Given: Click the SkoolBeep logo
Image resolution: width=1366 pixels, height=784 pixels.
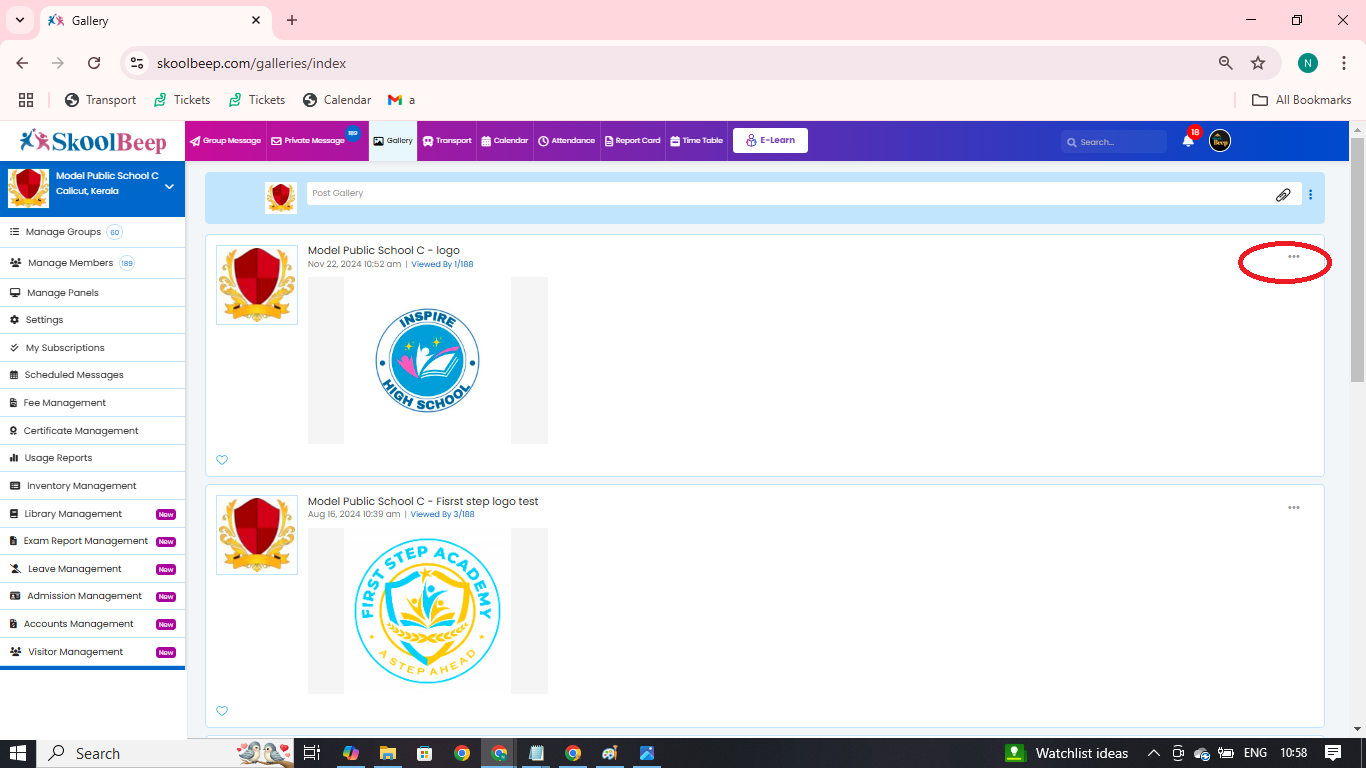Looking at the screenshot, I should 93,141.
